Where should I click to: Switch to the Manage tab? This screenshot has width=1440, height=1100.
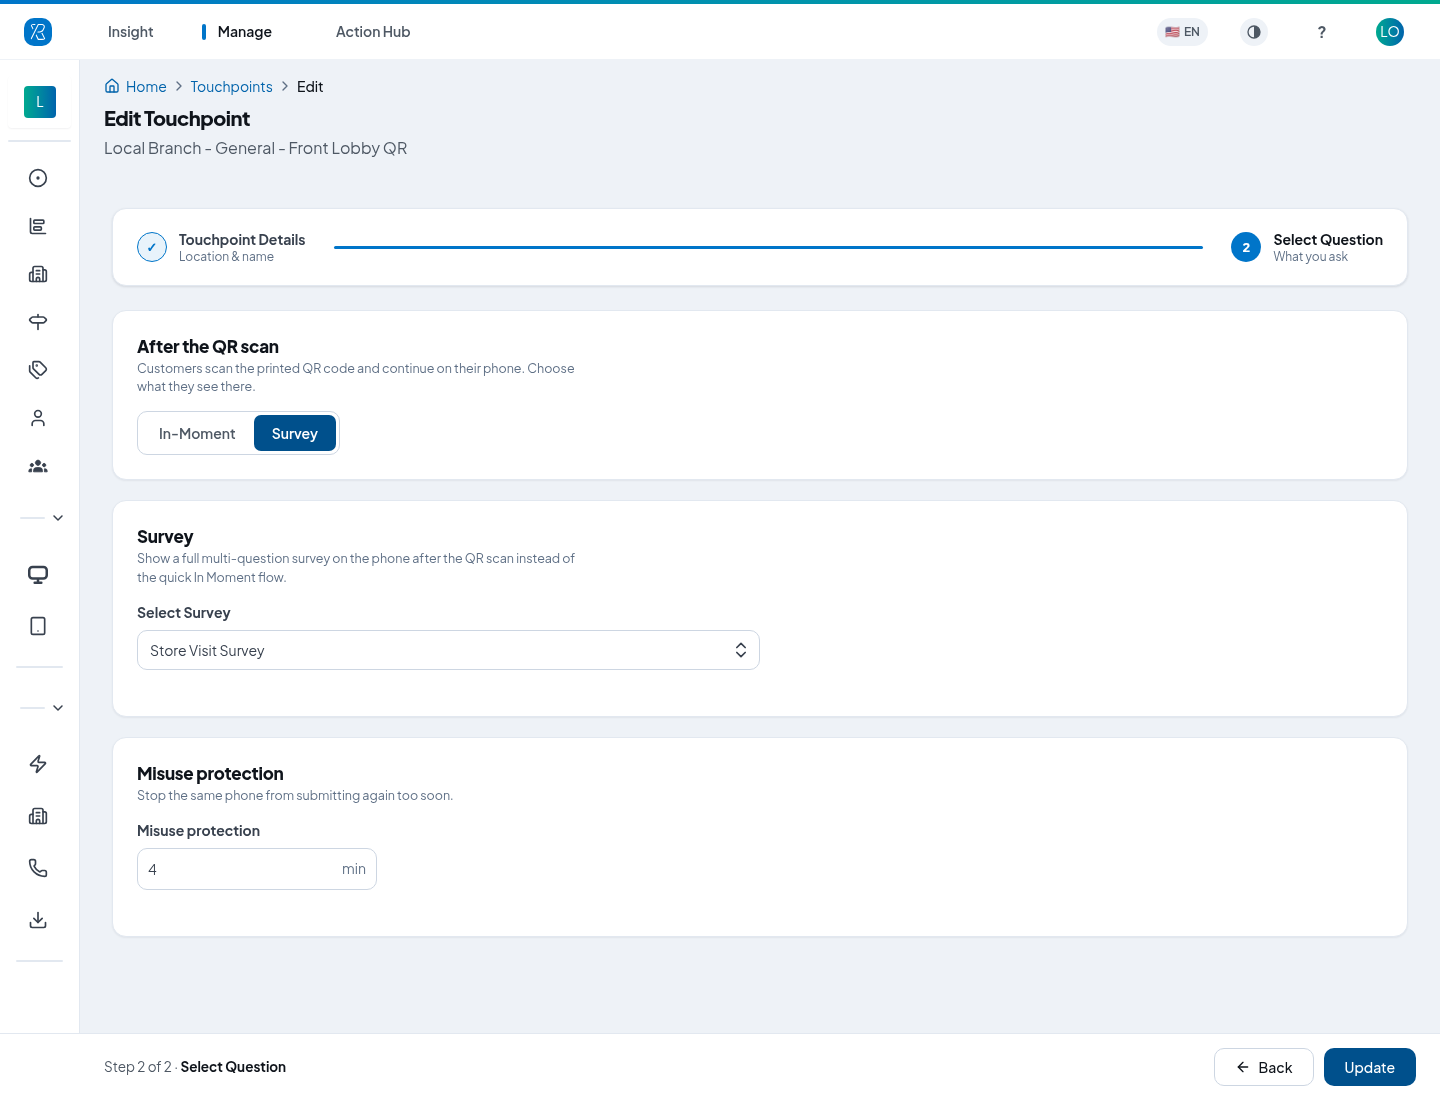pos(245,32)
